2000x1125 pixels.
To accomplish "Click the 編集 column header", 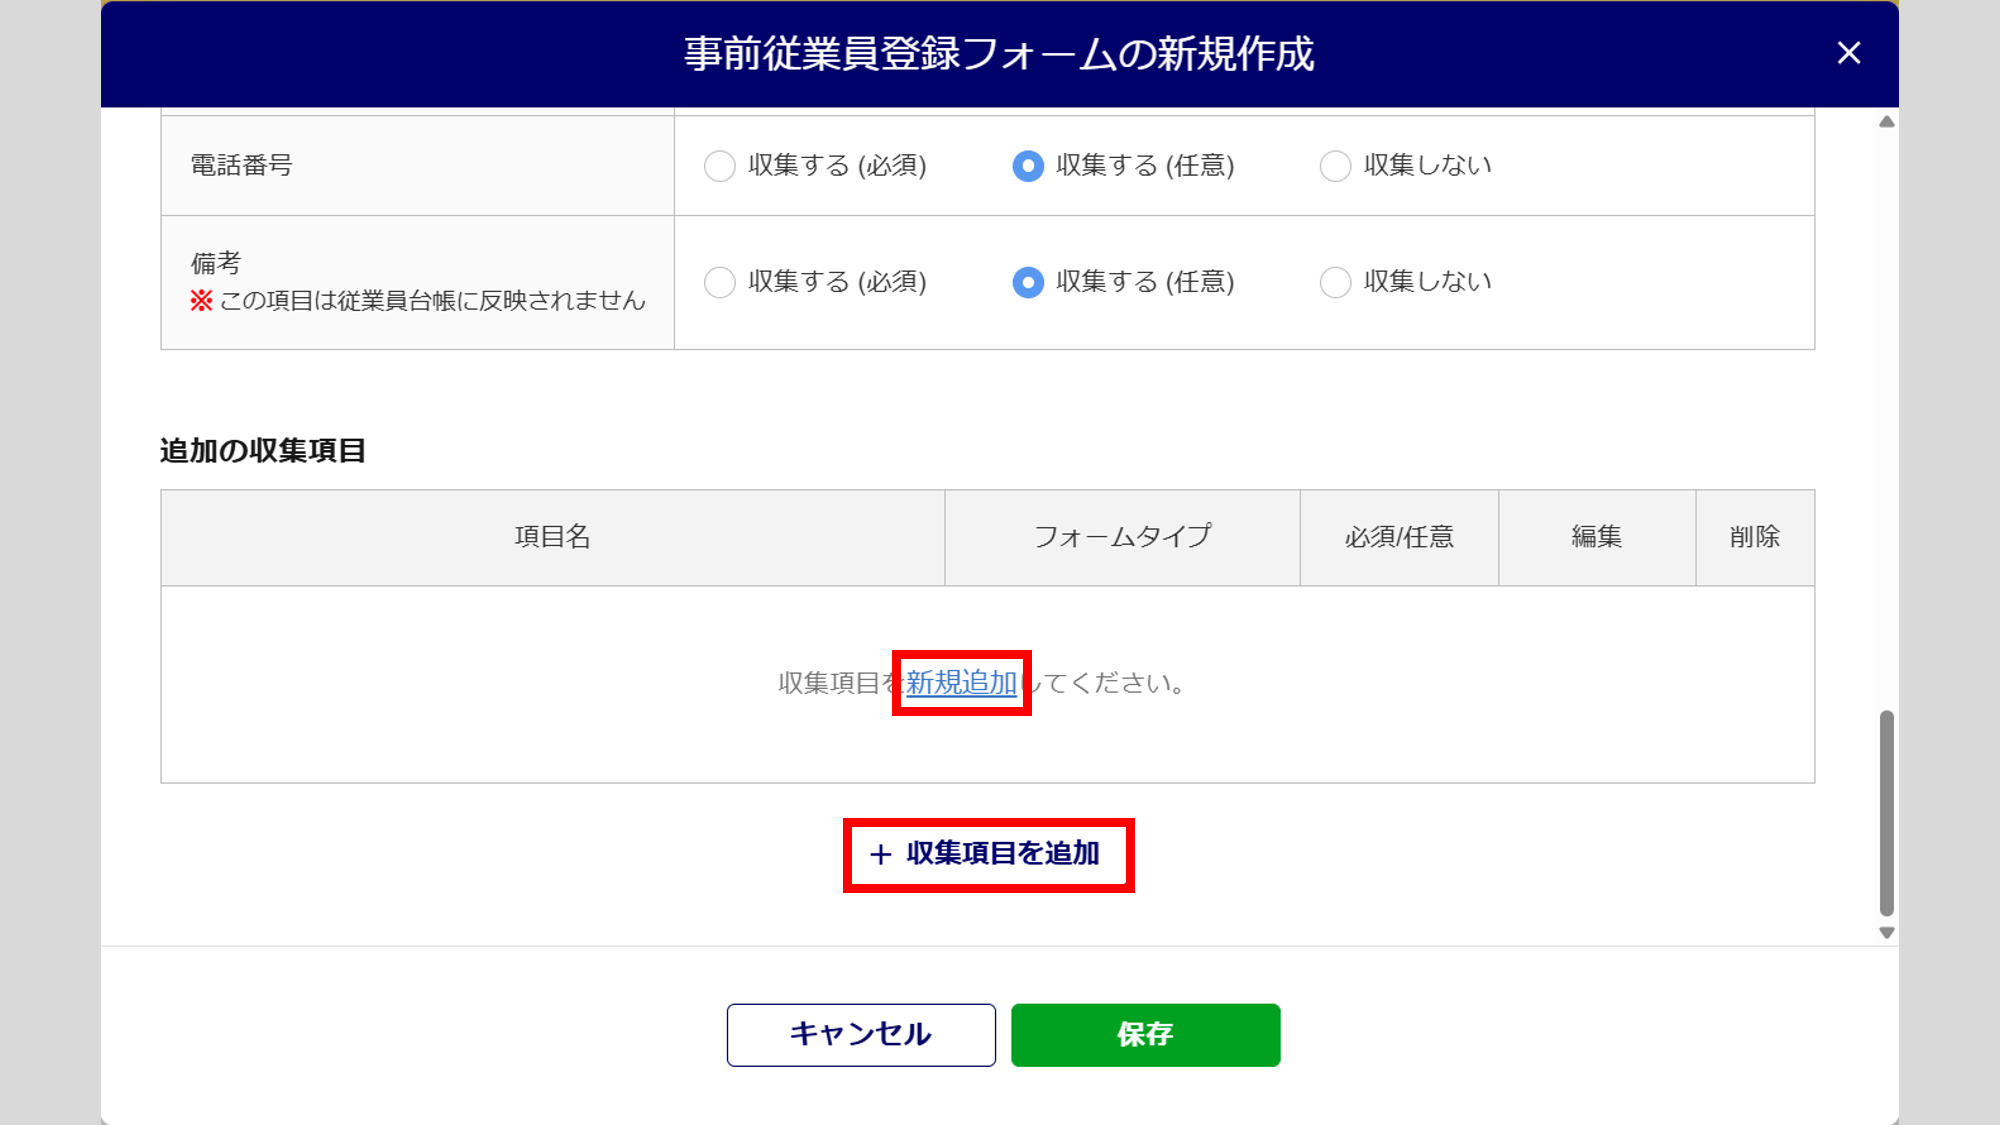I will click(x=1596, y=537).
